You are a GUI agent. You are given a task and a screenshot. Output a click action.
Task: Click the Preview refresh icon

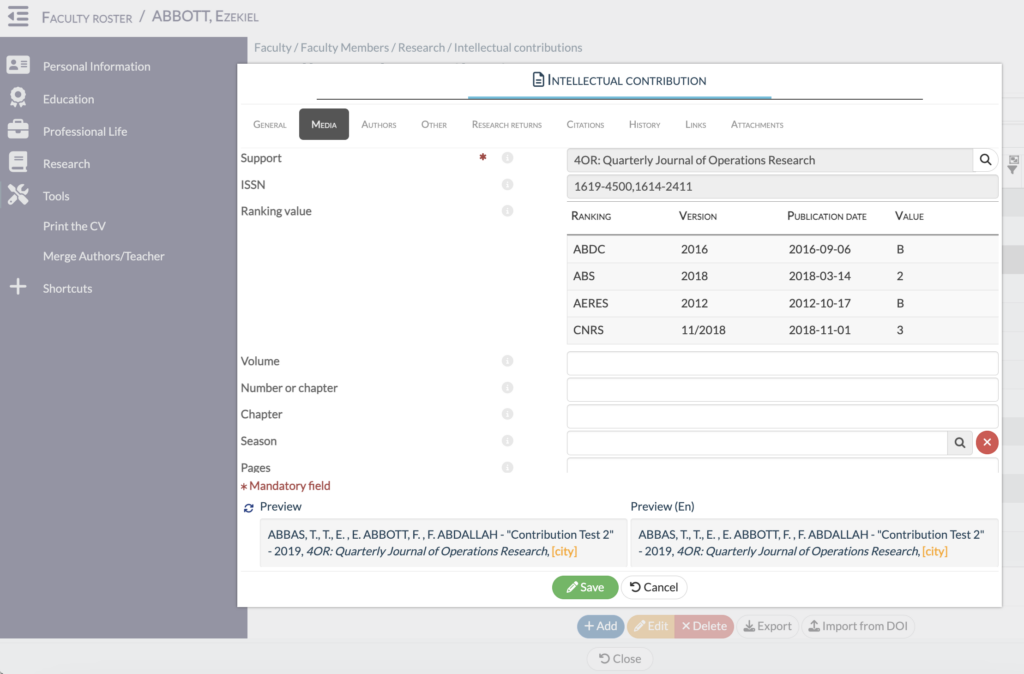click(x=249, y=508)
